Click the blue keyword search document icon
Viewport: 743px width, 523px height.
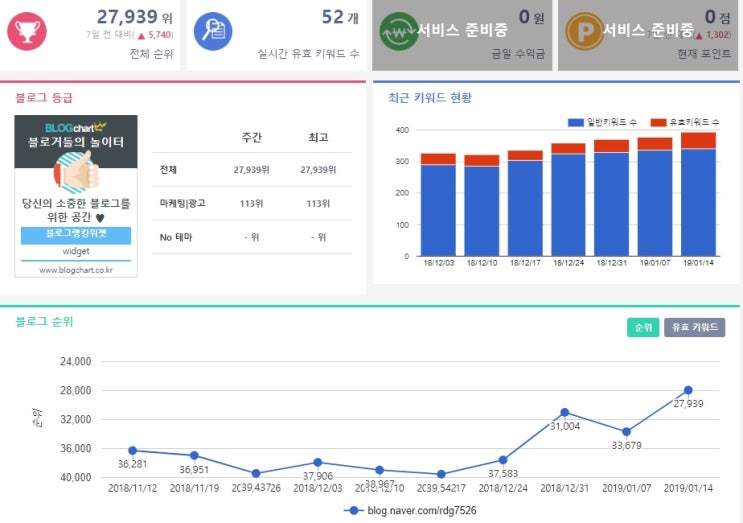click(x=213, y=32)
